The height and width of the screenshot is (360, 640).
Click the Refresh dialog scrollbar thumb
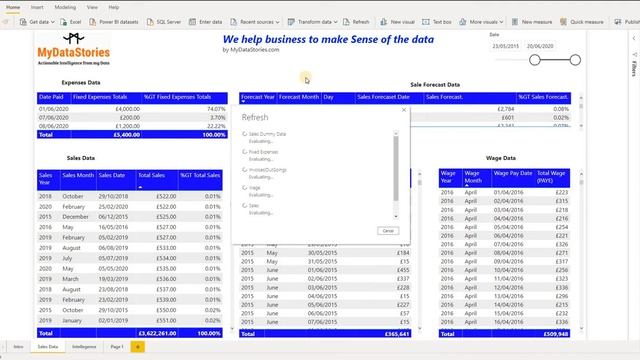396,168
